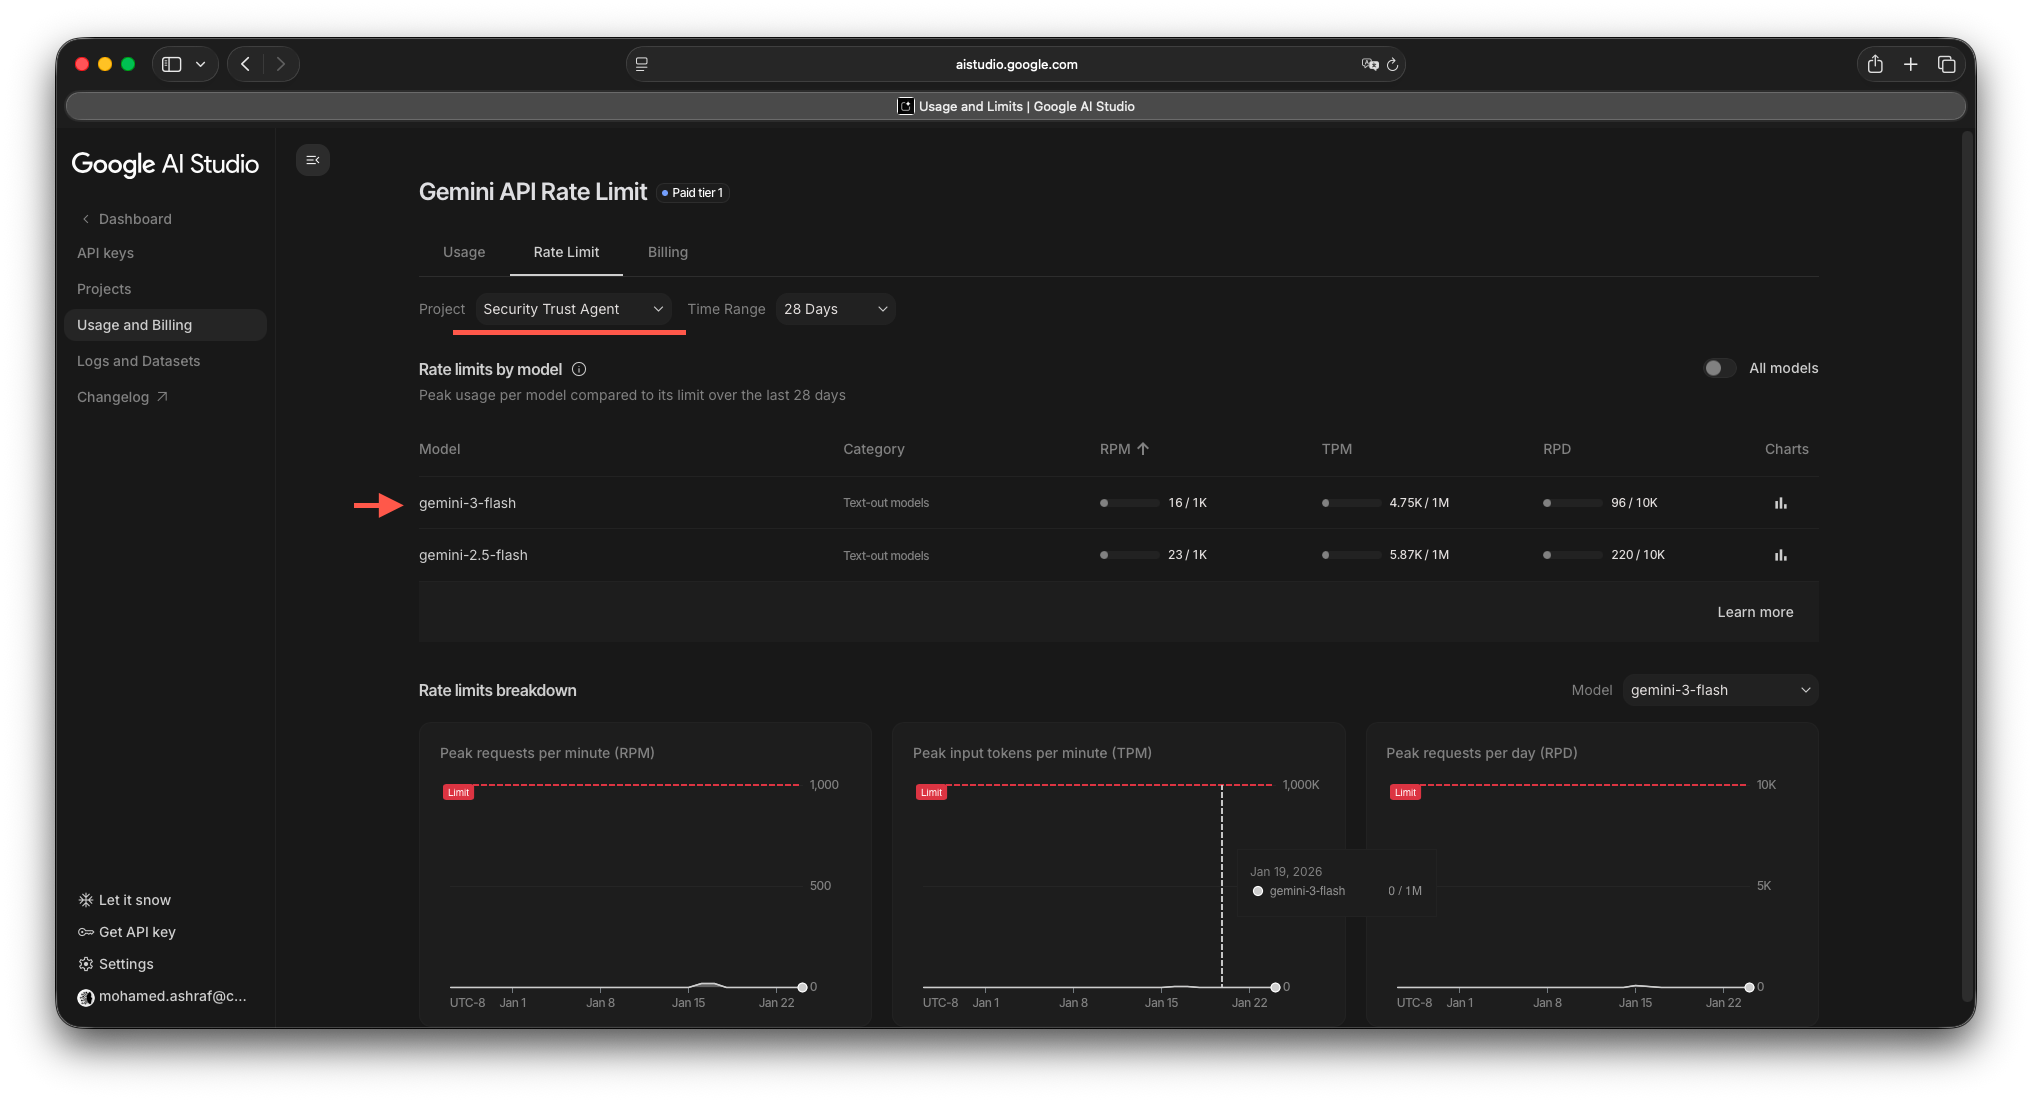2032x1102 pixels.
Task: Open the 28 Days time range dropdown
Action: (x=835, y=309)
